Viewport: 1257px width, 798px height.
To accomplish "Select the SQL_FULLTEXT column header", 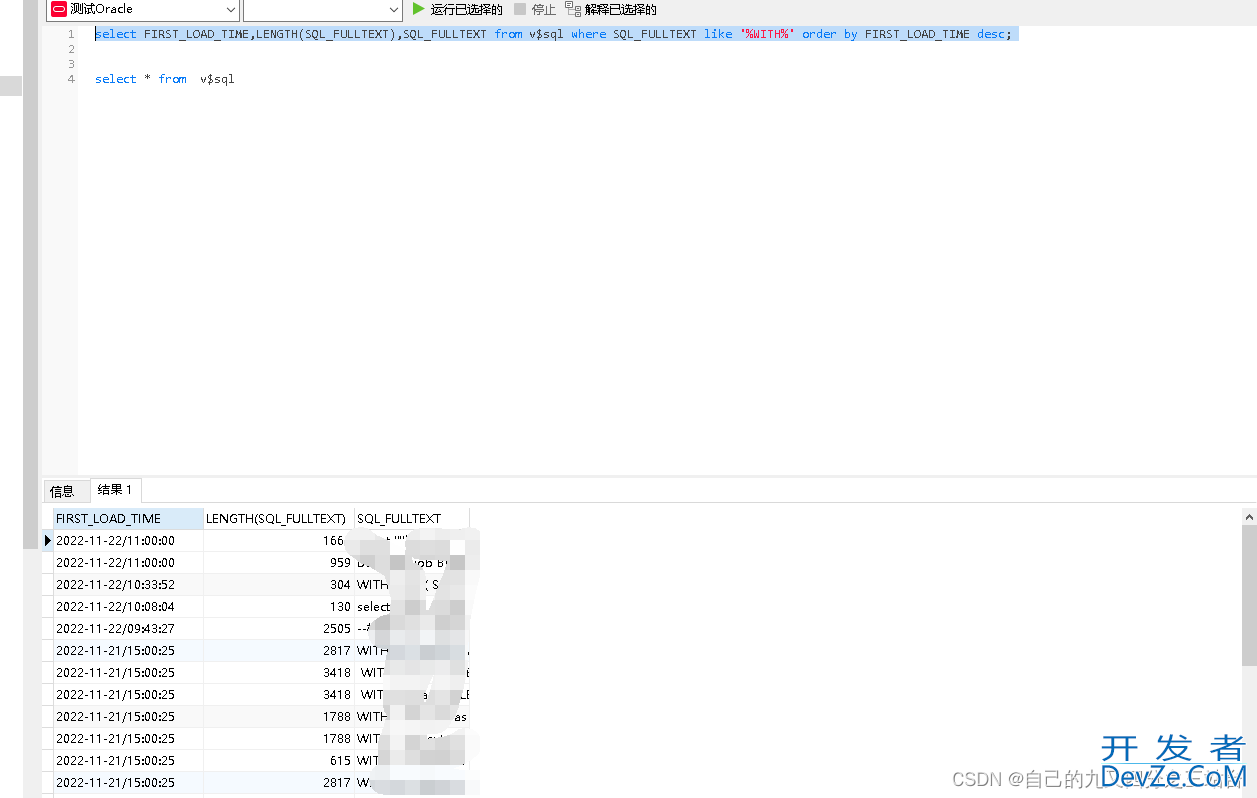I will [412, 519].
